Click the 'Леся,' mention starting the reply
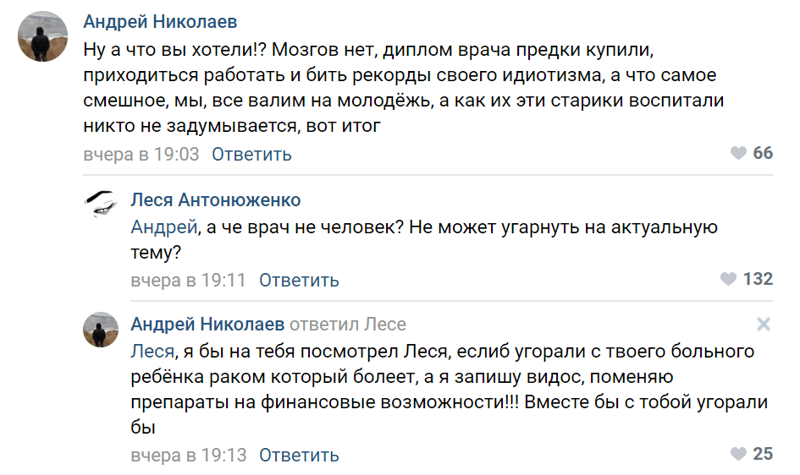The width and height of the screenshot is (800, 475). (x=154, y=352)
